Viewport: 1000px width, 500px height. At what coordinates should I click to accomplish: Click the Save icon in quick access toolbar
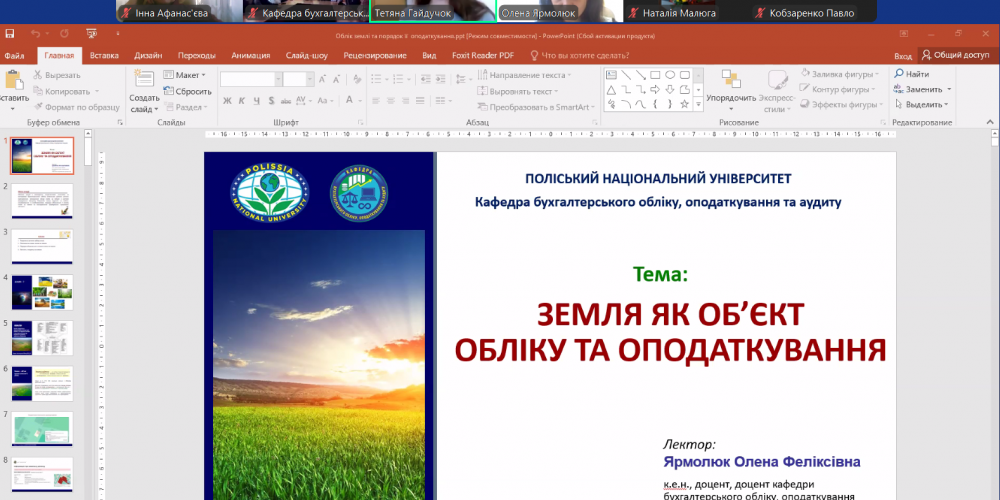pyautogui.click(x=9, y=34)
